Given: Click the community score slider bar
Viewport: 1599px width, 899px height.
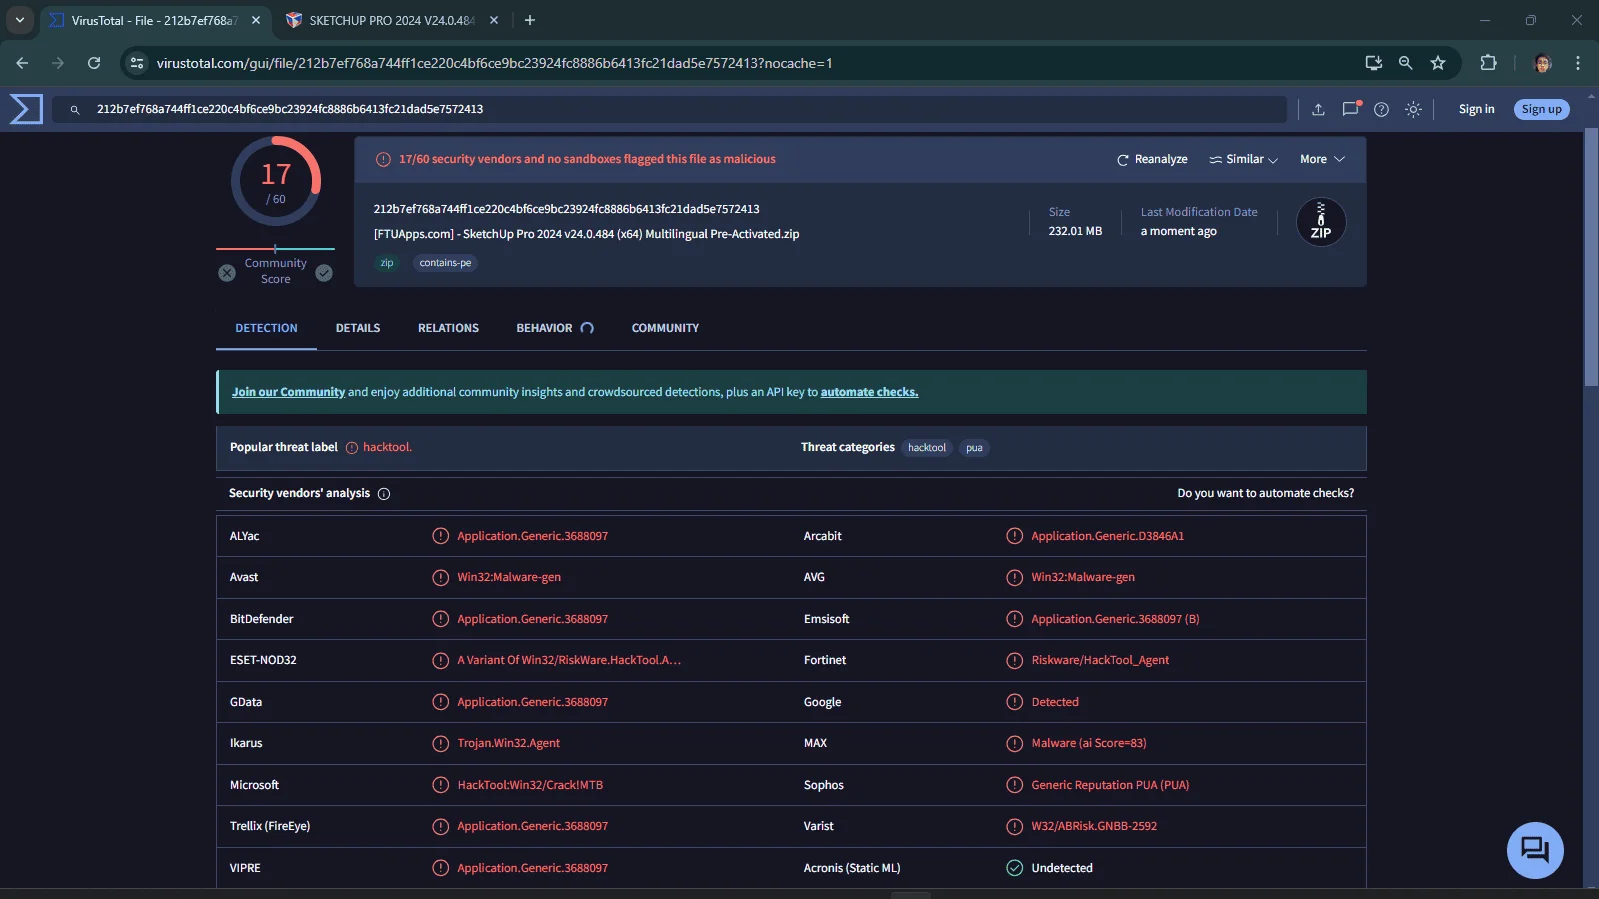Looking at the screenshot, I should pos(275,249).
